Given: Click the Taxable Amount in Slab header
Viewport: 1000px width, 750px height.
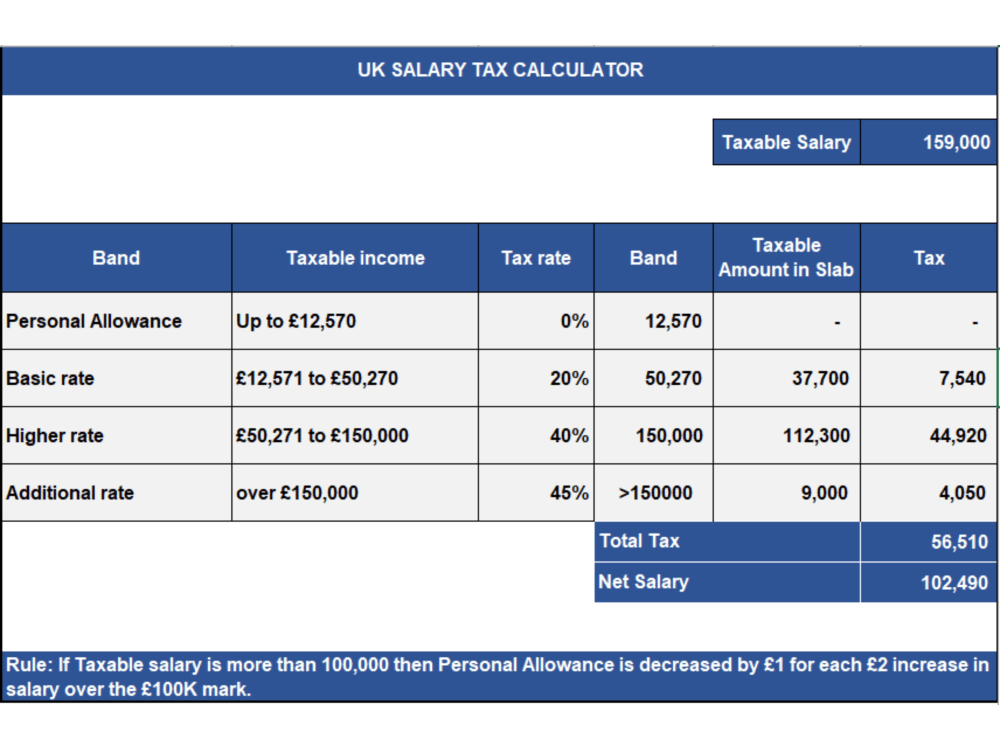Looking at the screenshot, I should 786,257.
